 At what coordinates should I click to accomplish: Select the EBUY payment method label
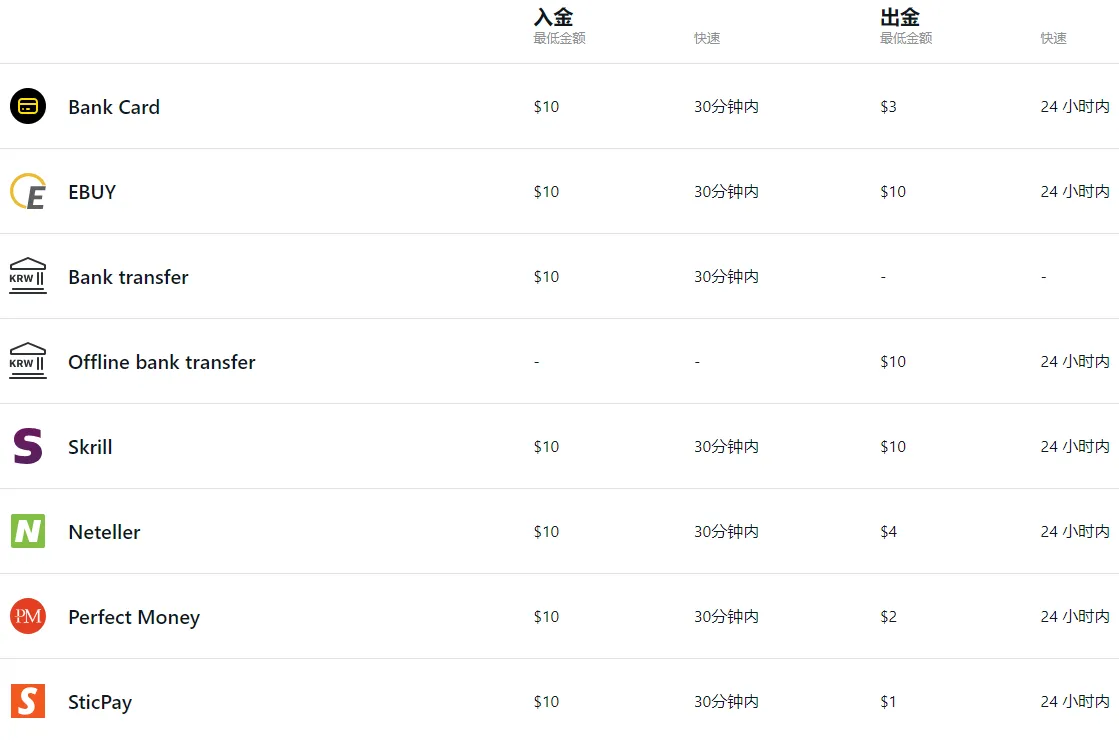92,192
